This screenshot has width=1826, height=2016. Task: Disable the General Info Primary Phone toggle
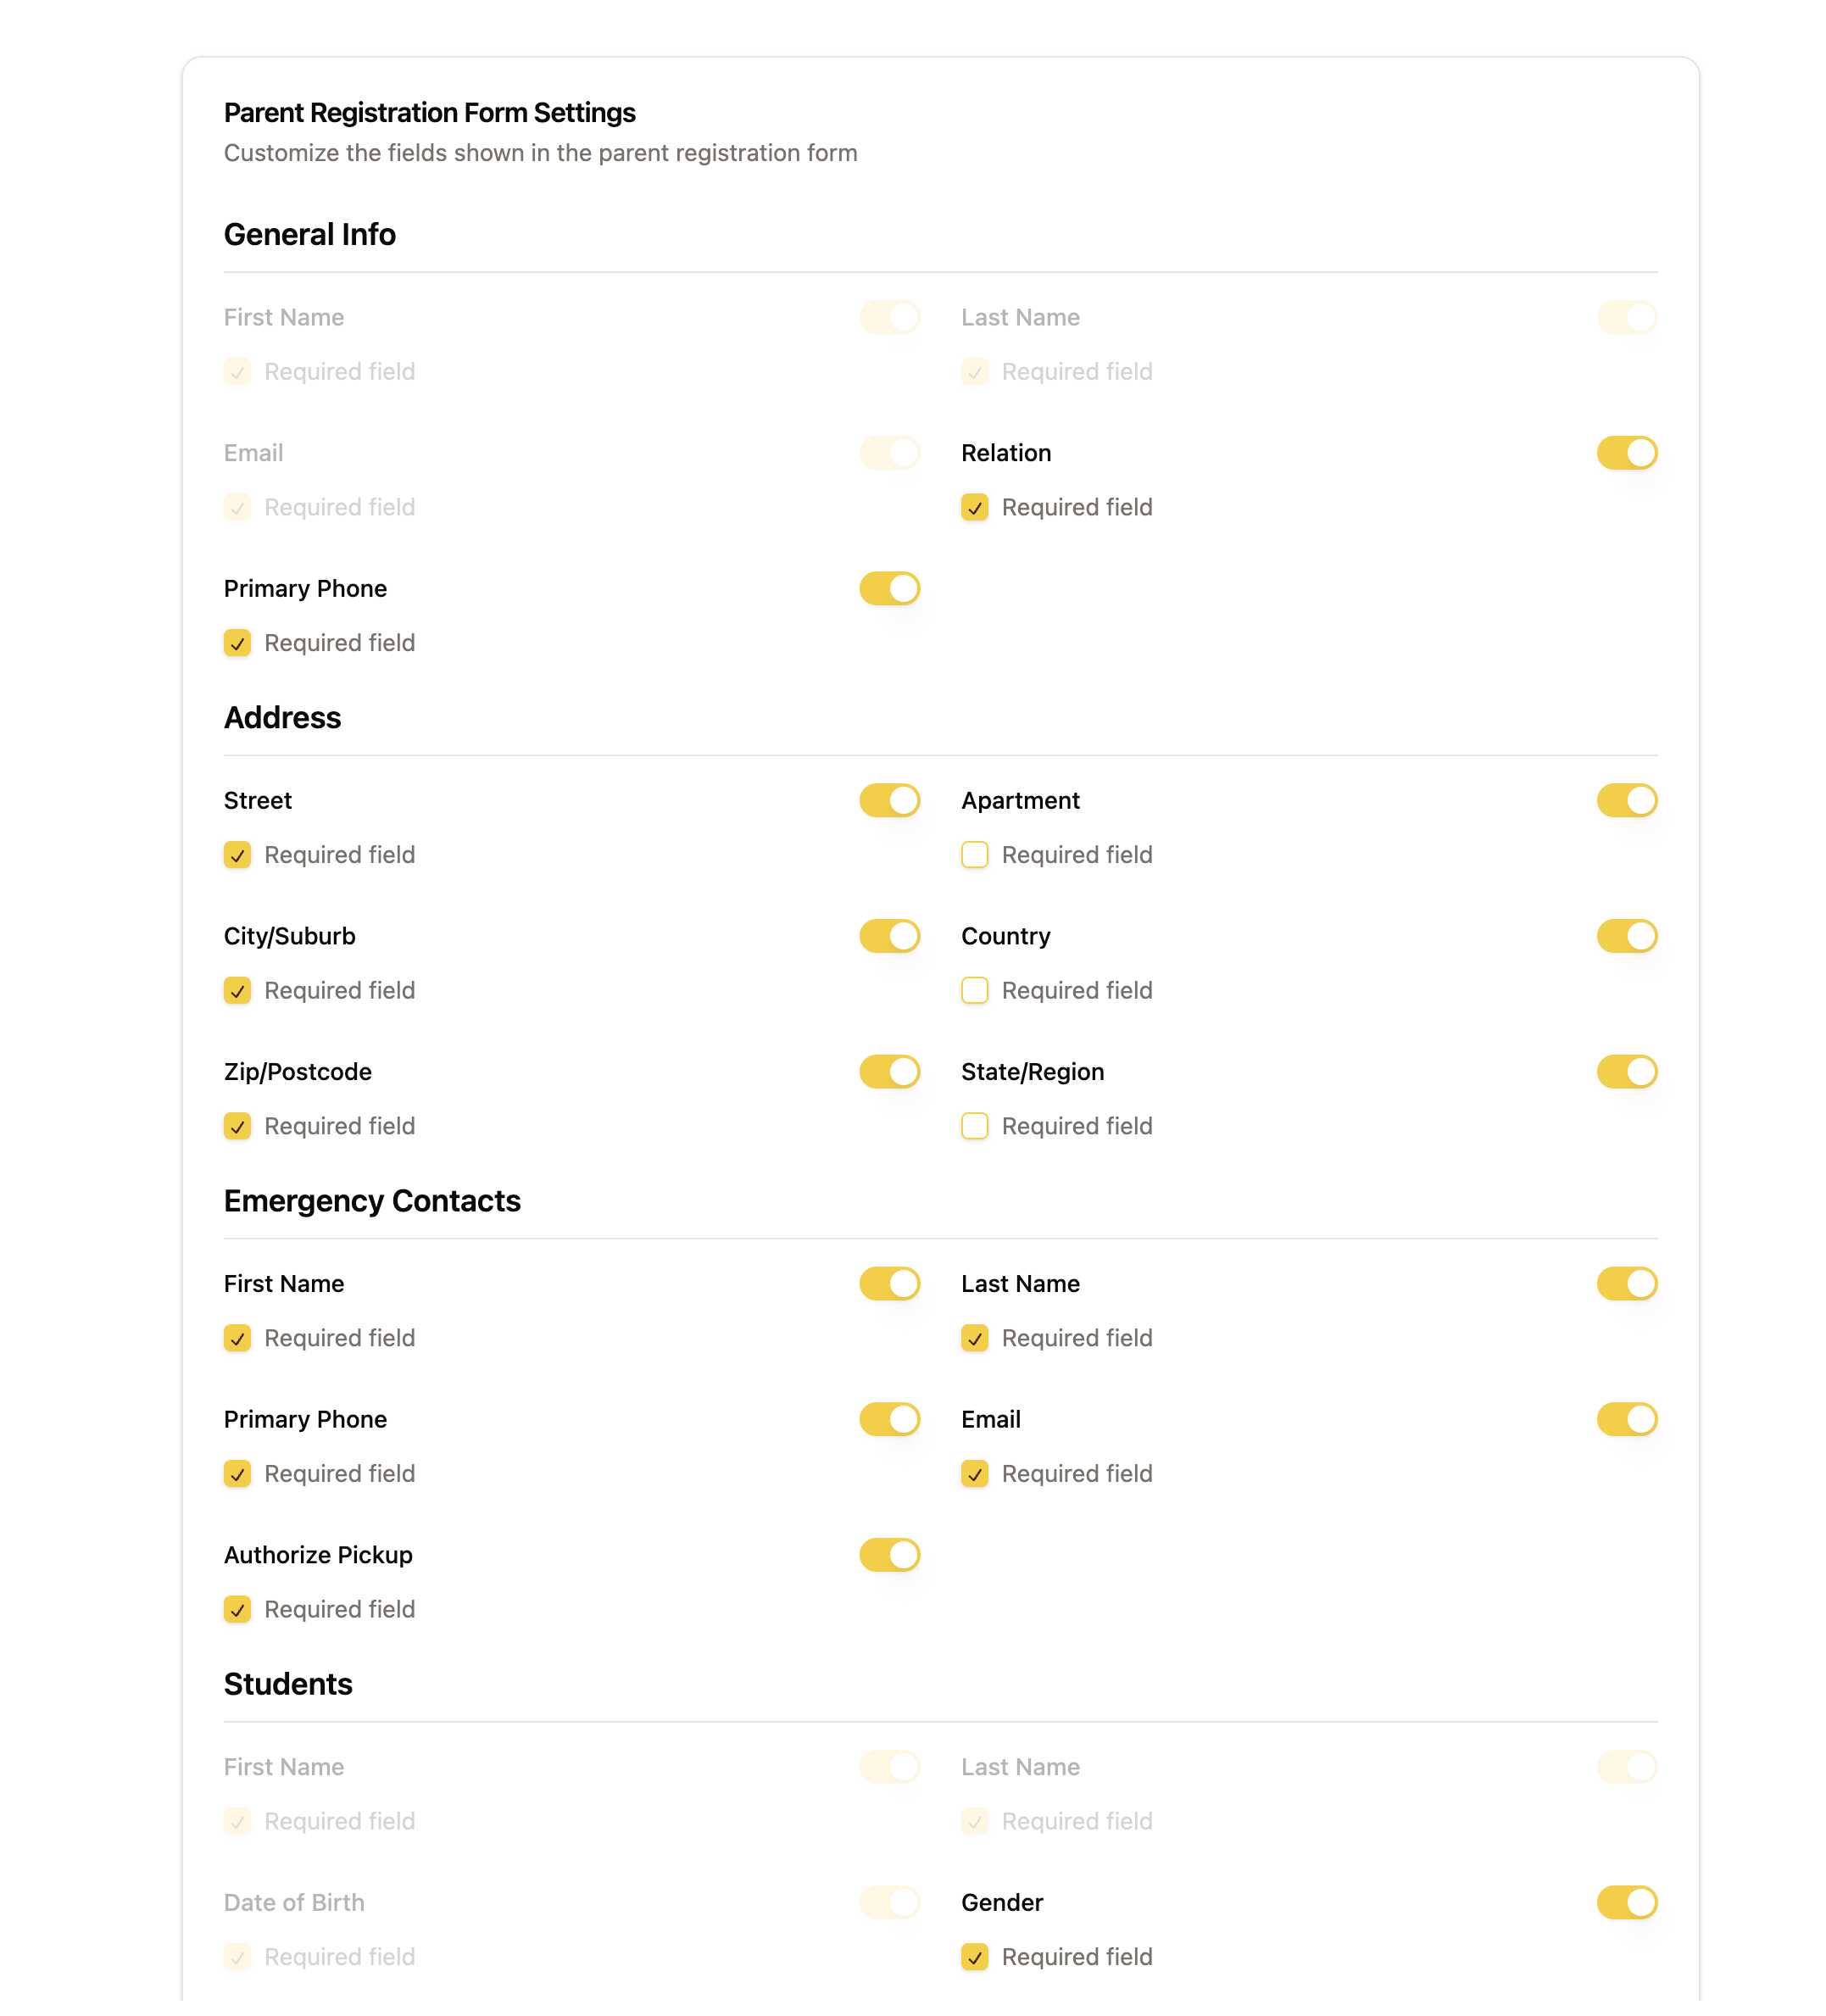pos(889,588)
